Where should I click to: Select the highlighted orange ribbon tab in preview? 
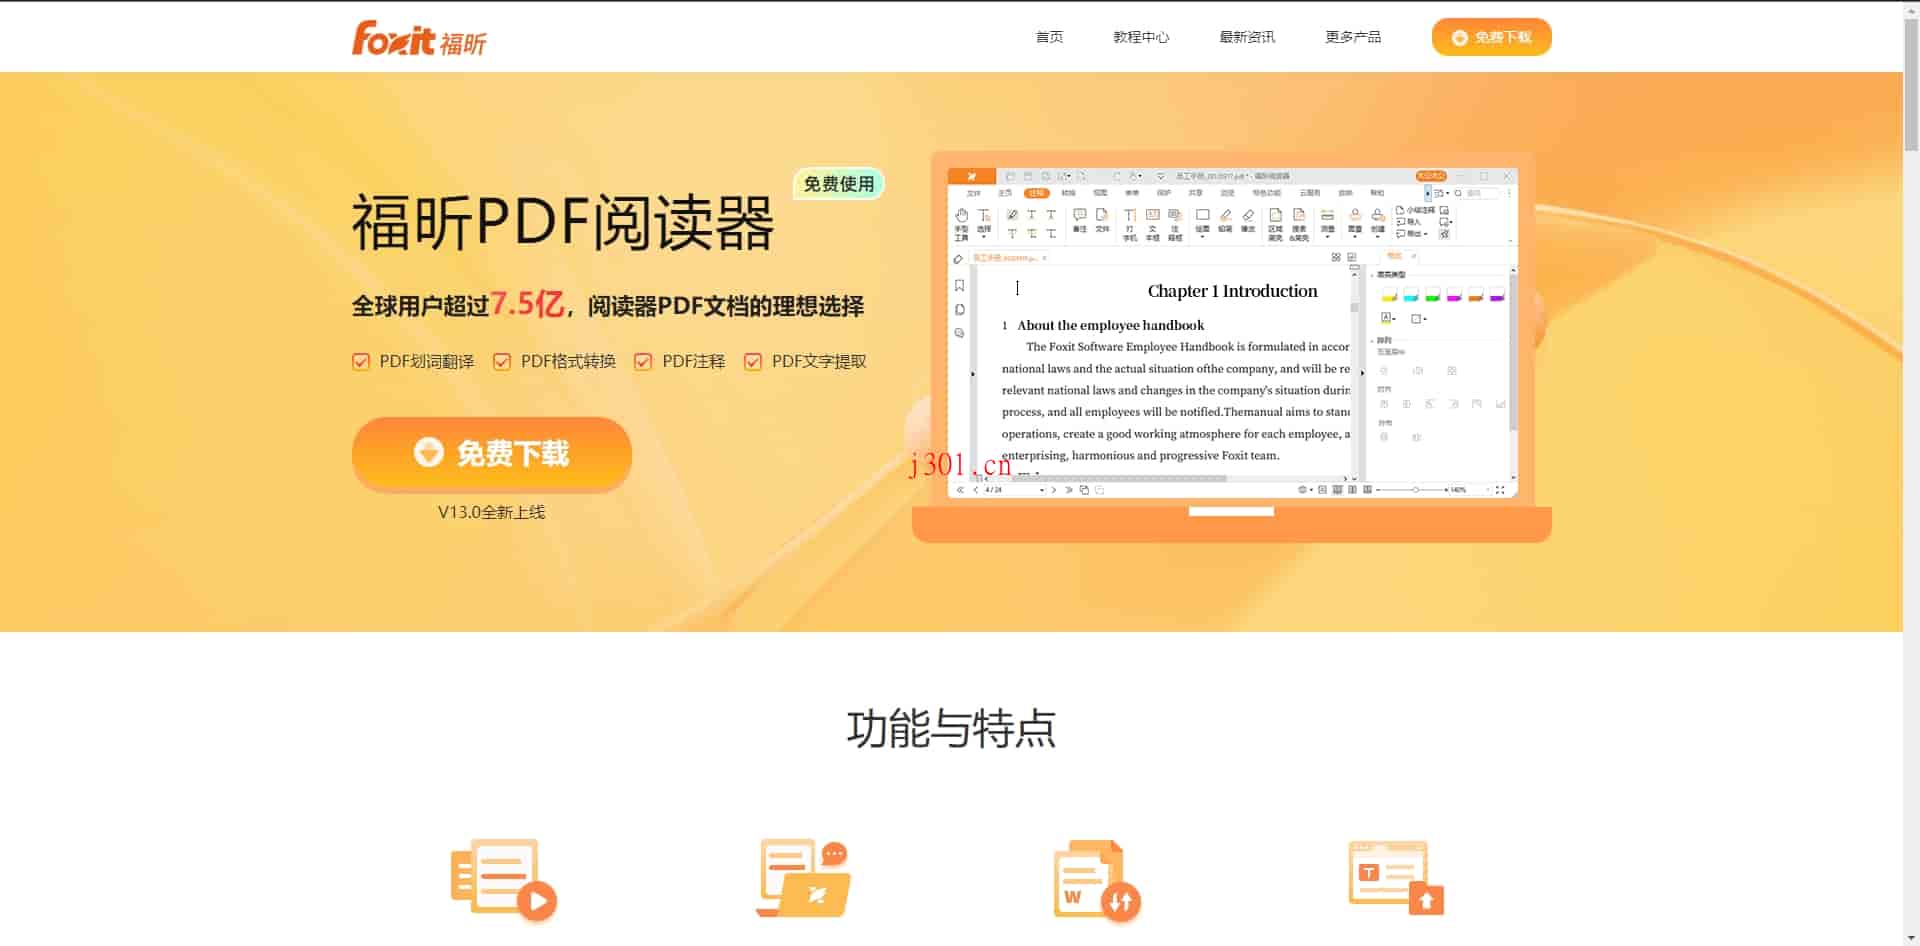[1037, 193]
